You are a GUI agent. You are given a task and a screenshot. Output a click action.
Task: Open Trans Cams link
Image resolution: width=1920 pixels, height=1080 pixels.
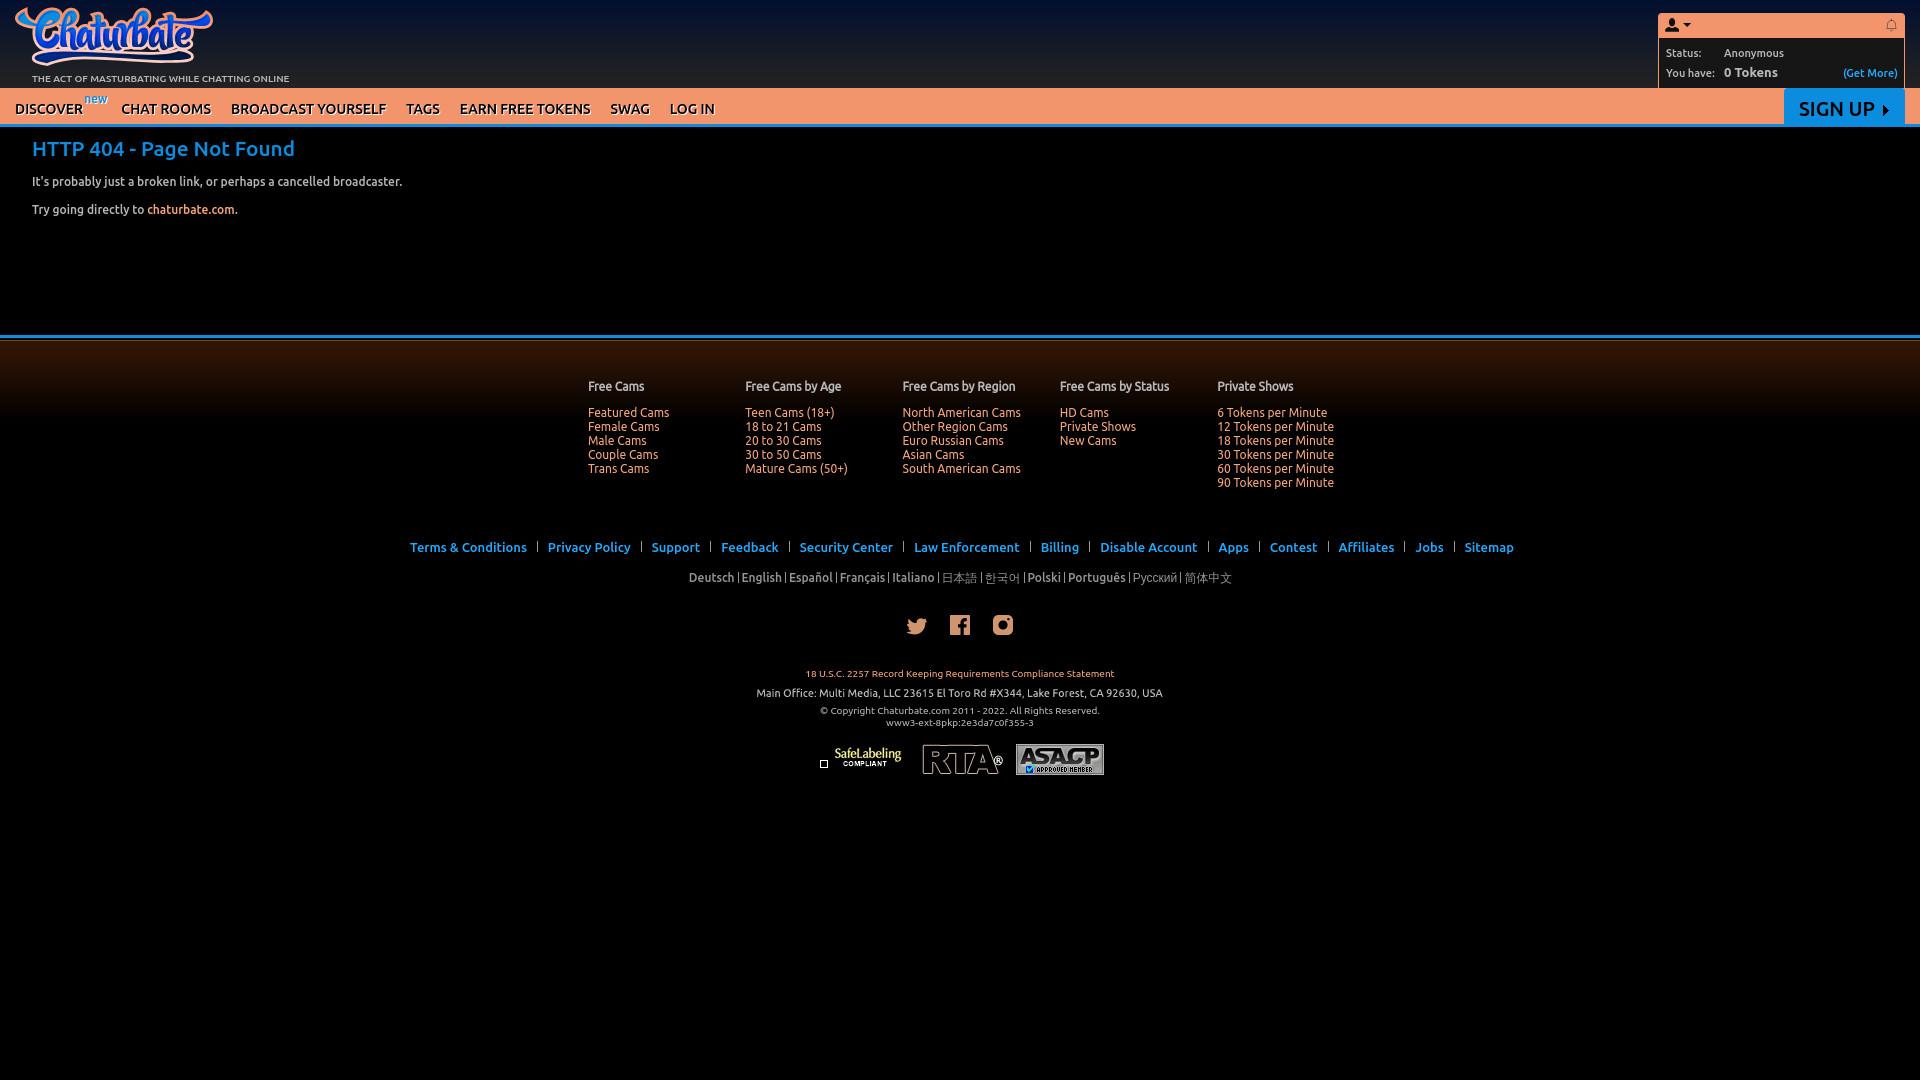618,469
